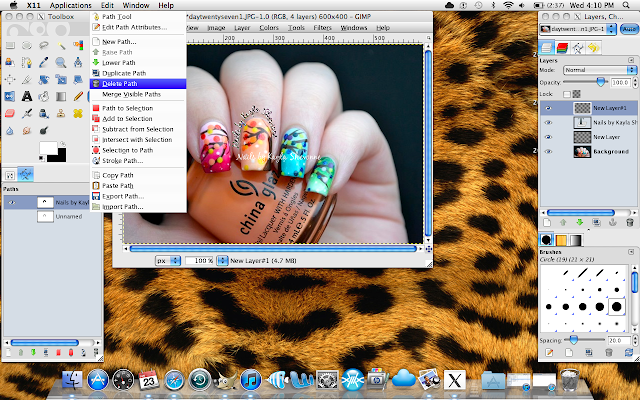Select the Blend gradient tool
This screenshot has height=400, width=640.
[61, 96]
